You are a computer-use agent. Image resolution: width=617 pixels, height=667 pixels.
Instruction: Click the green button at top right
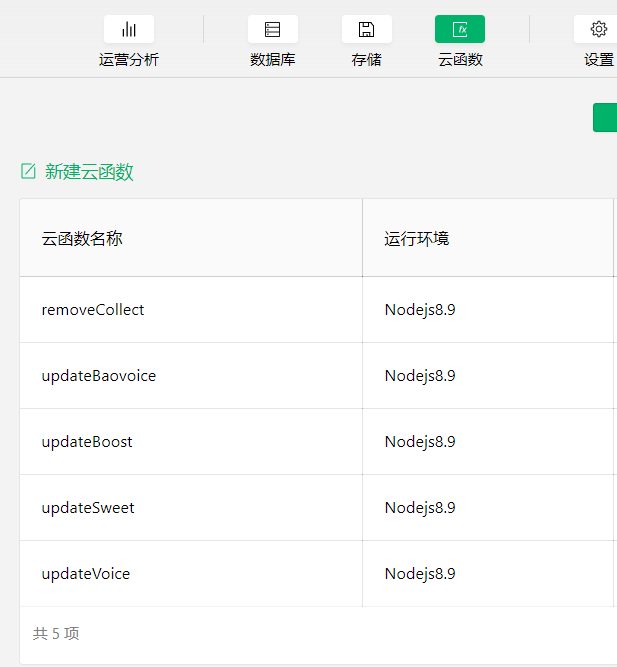(x=605, y=117)
